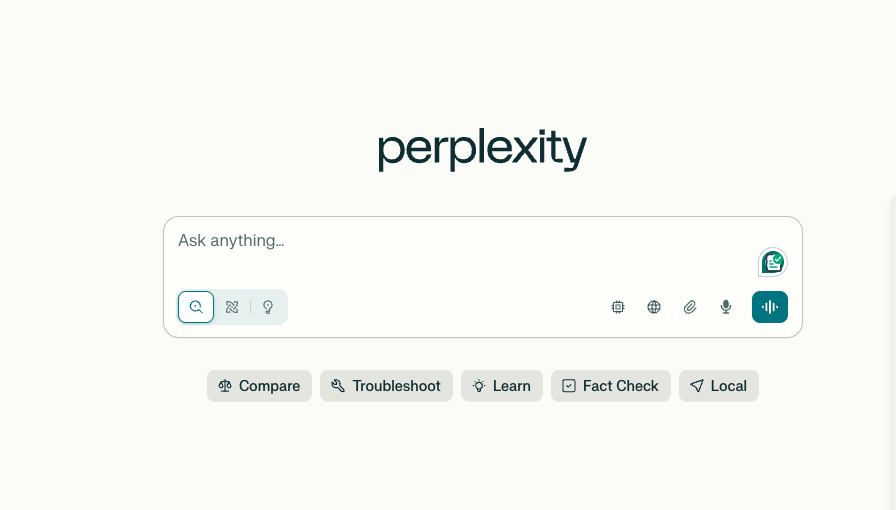This screenshot has height=510, width=896.
Task: Start dictation with the microphone icon
Action: click(x=726, y=307)
